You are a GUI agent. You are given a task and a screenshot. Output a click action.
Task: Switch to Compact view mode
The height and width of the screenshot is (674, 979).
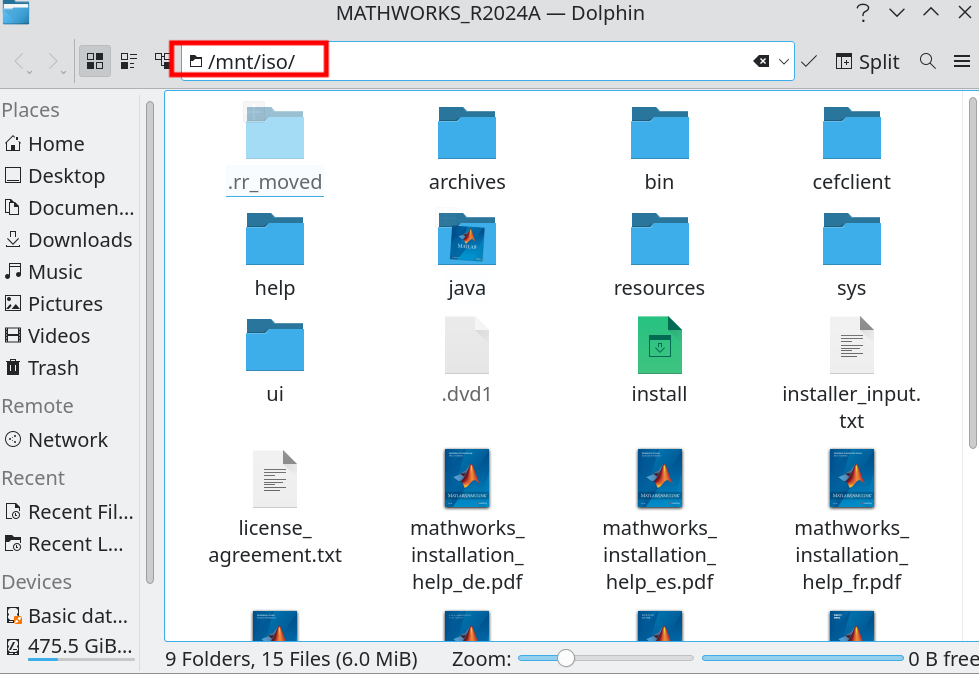(129, 61)
